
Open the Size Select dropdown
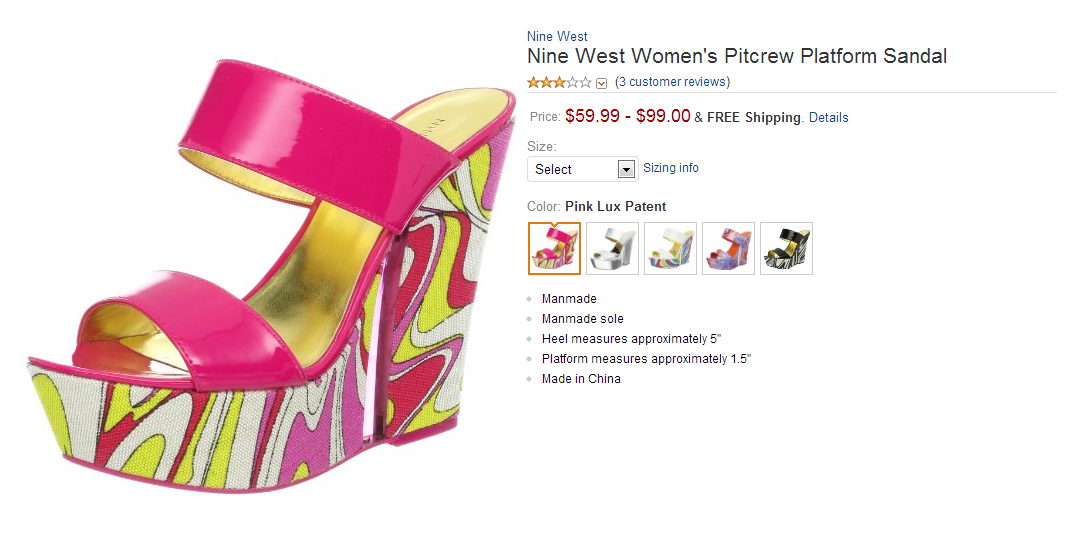click(572, 169)
